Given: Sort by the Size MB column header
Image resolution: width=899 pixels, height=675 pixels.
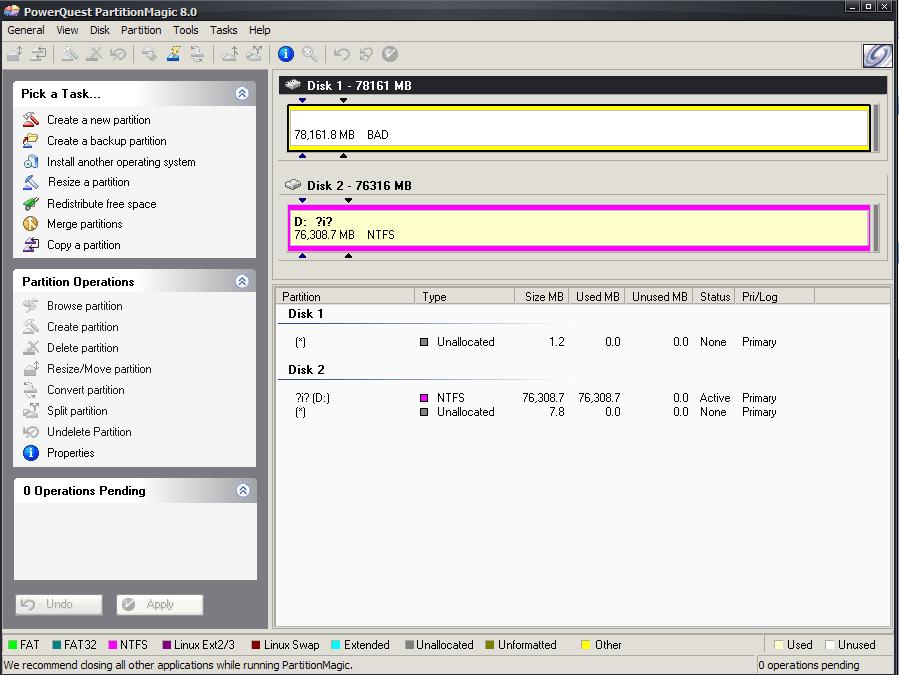Looking at the screenshot, I should (542, 296).
